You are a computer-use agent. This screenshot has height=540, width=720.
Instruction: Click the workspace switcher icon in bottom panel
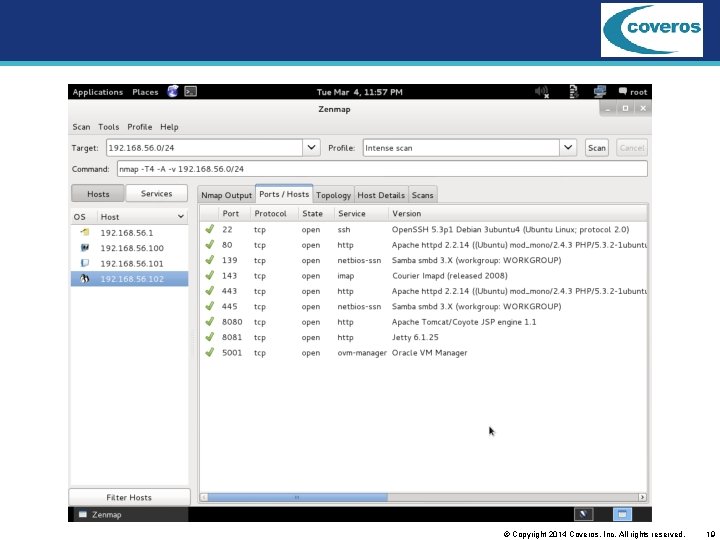[x=584, y=514]
